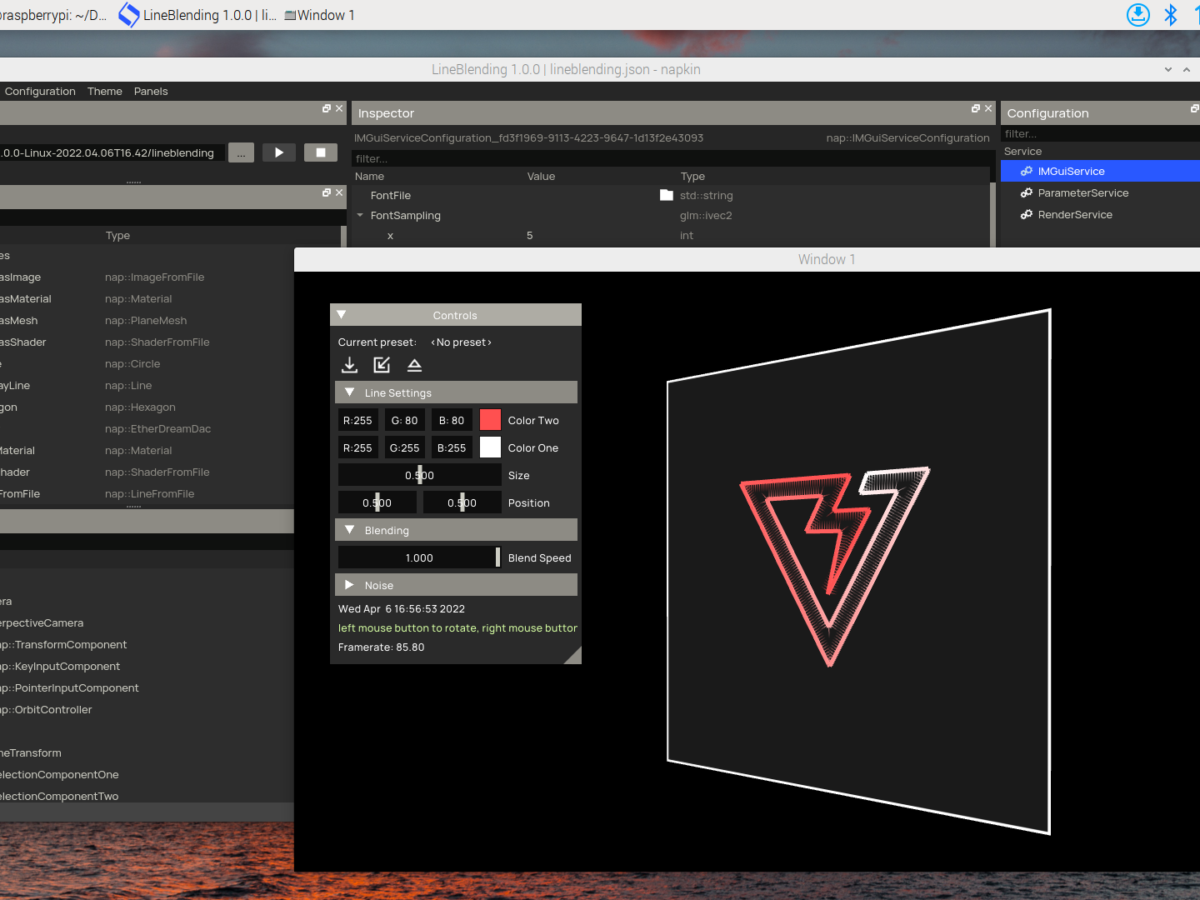Expand the Noise section

pyautogui.click(x=349, y=585)
